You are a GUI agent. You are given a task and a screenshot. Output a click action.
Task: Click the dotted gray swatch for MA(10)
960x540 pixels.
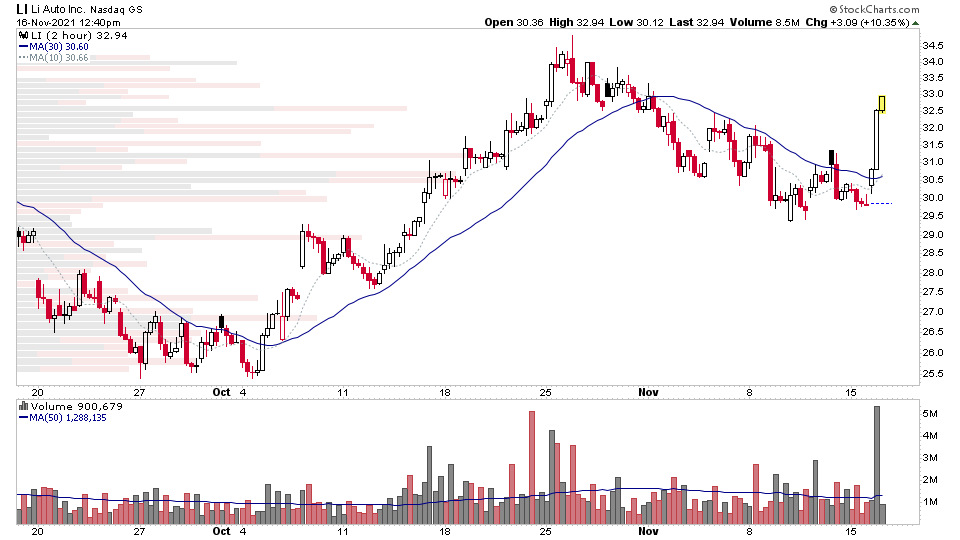coord(23,58)
